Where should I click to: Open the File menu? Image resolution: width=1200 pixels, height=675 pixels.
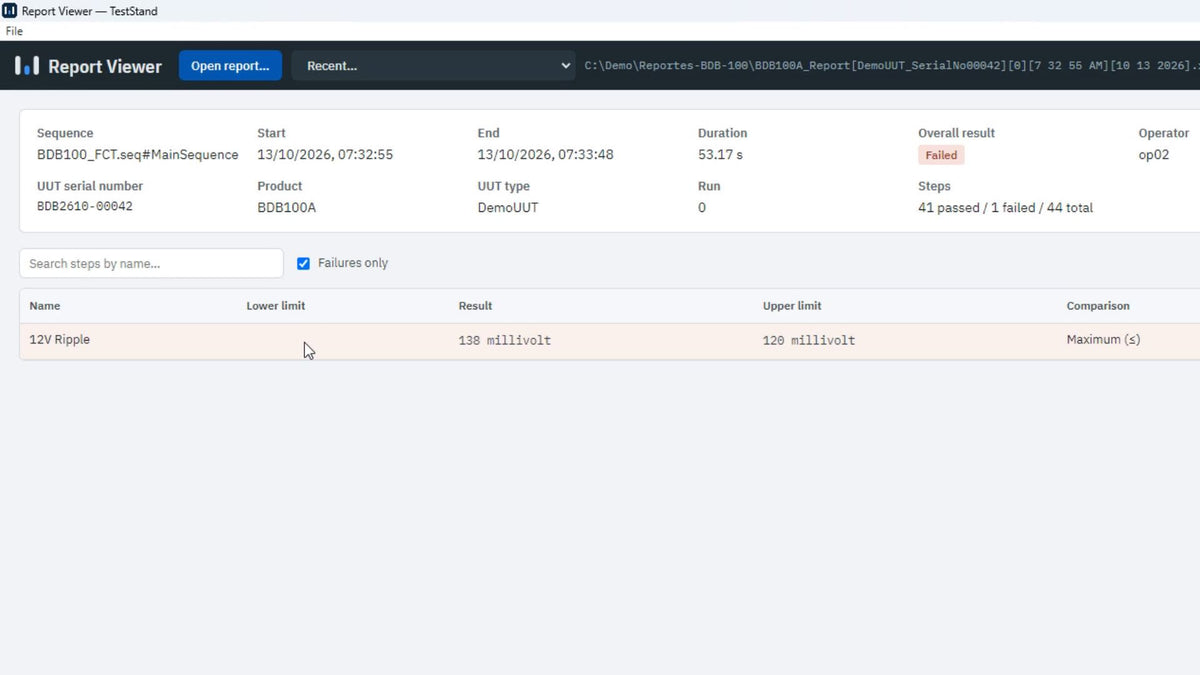pyautogui.click(x=14, y=31)
